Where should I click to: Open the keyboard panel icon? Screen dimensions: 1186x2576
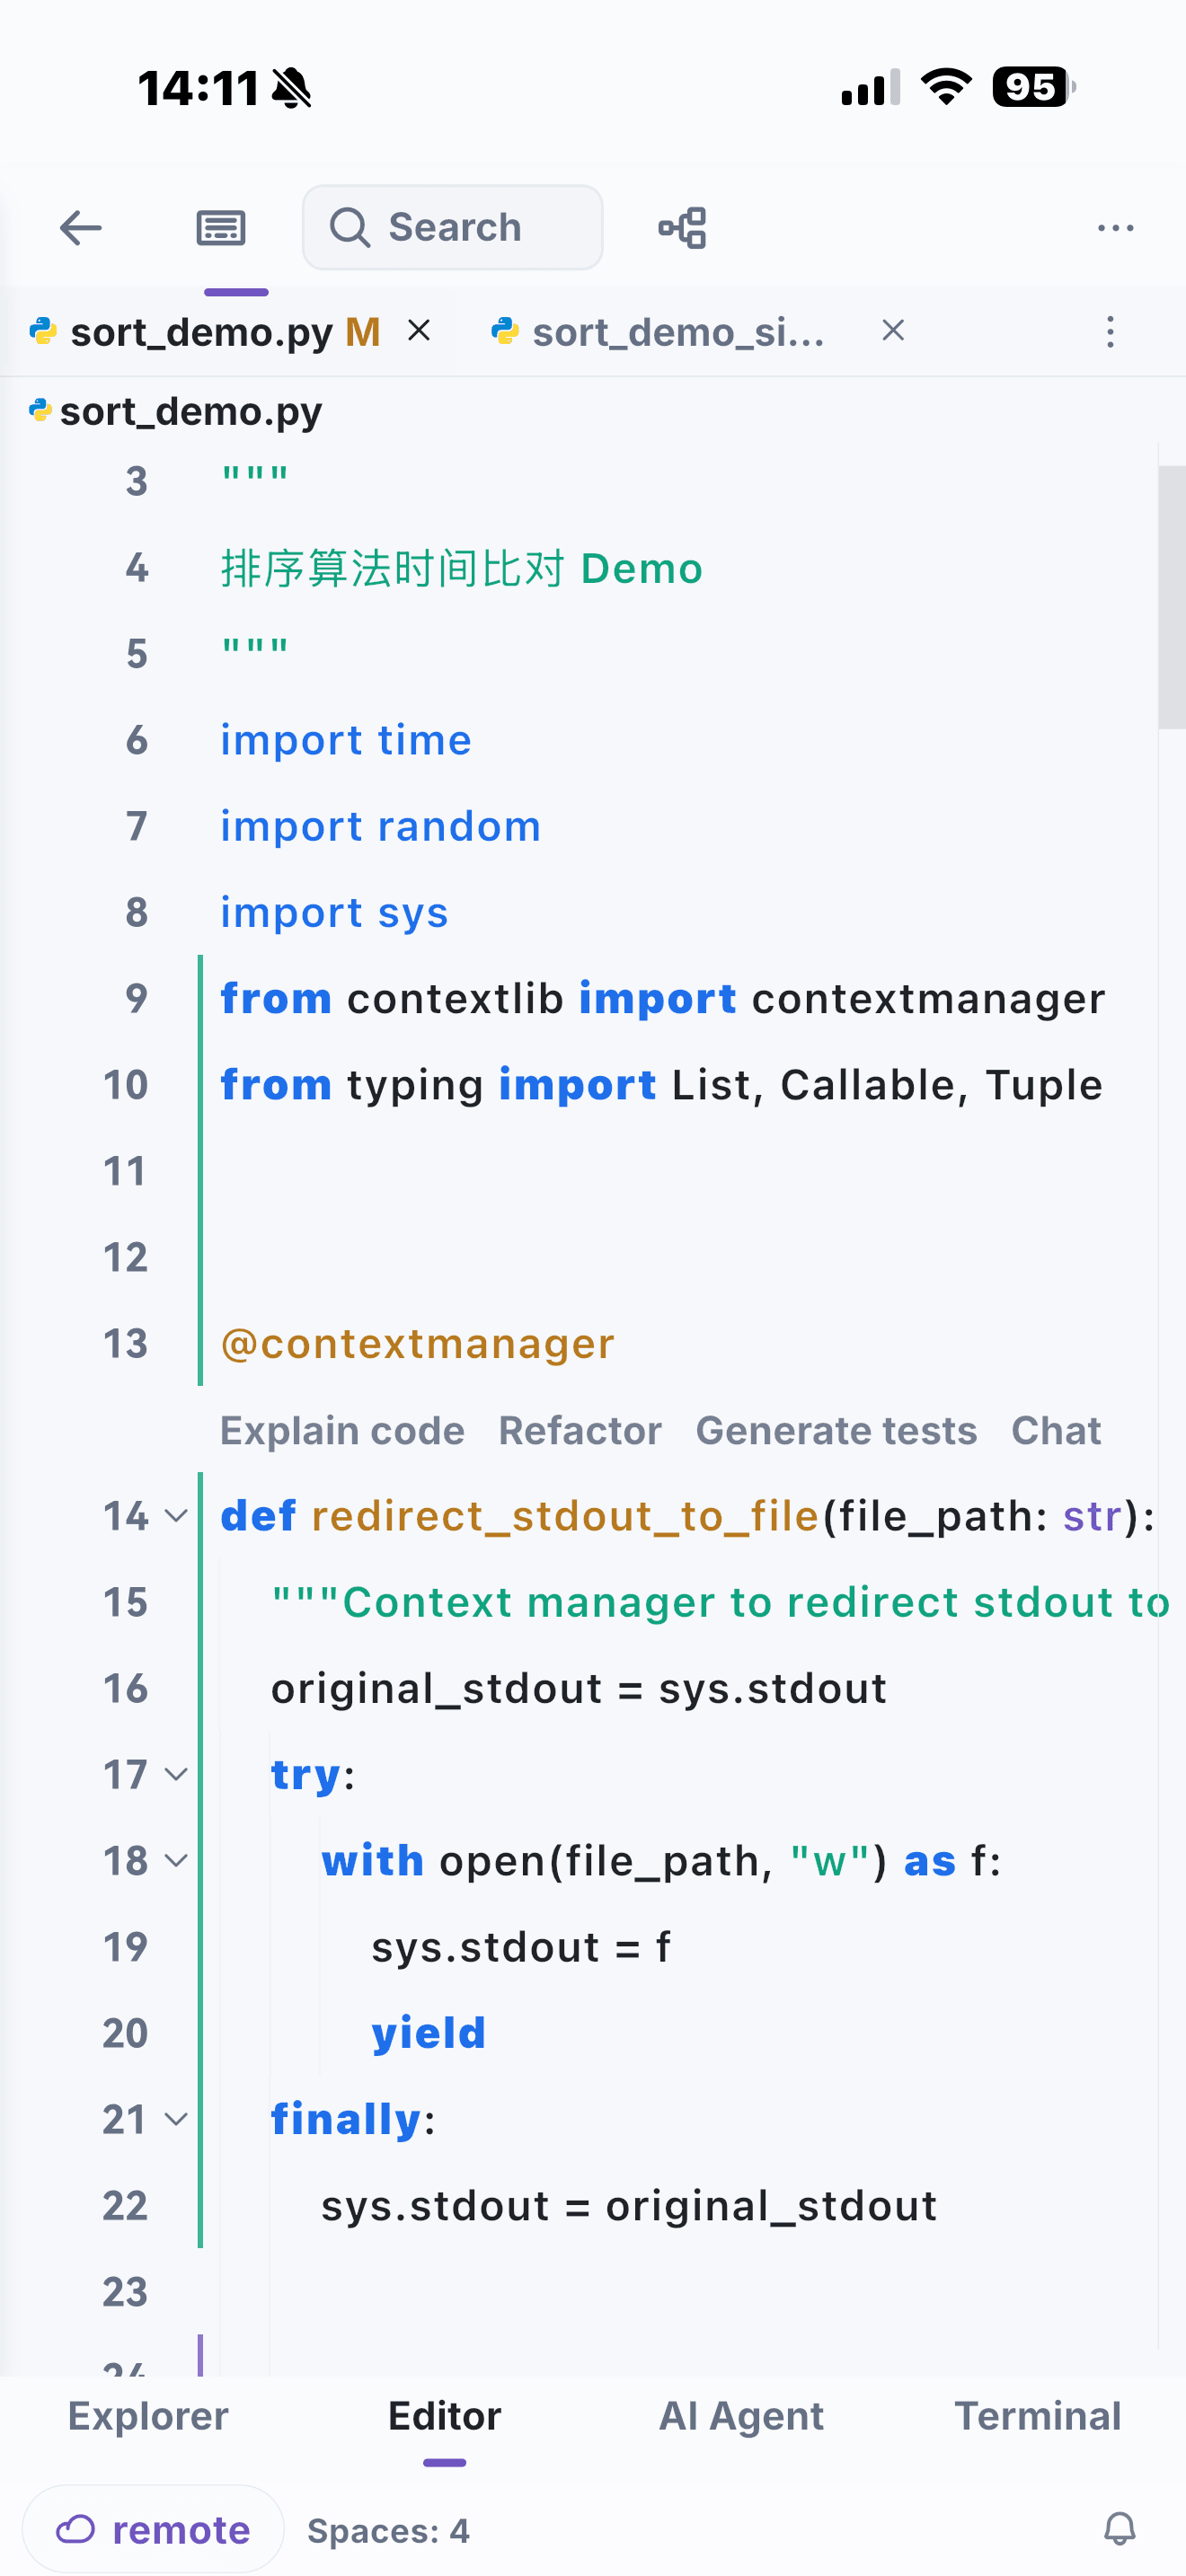(221, 228)
